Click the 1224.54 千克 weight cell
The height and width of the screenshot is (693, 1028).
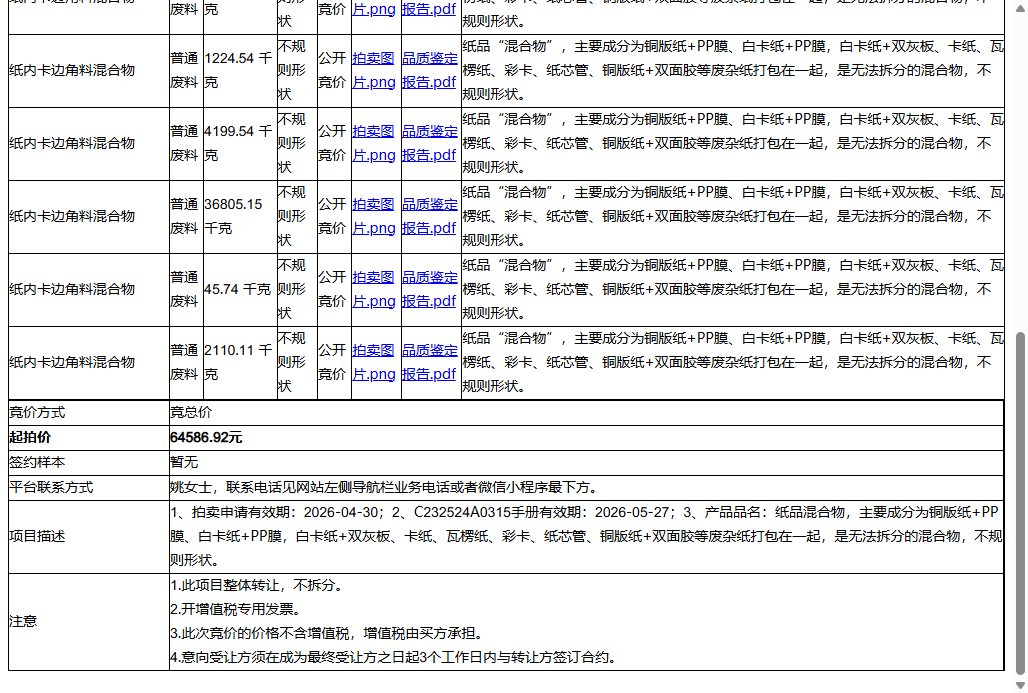tap(240, 71)
